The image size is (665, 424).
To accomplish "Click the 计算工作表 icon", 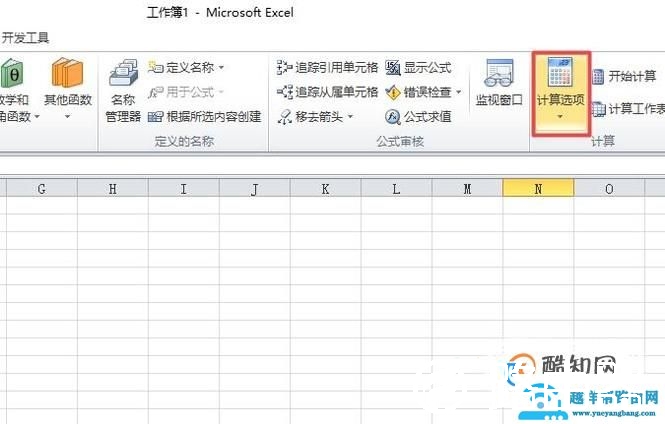I will coord(598,109).
